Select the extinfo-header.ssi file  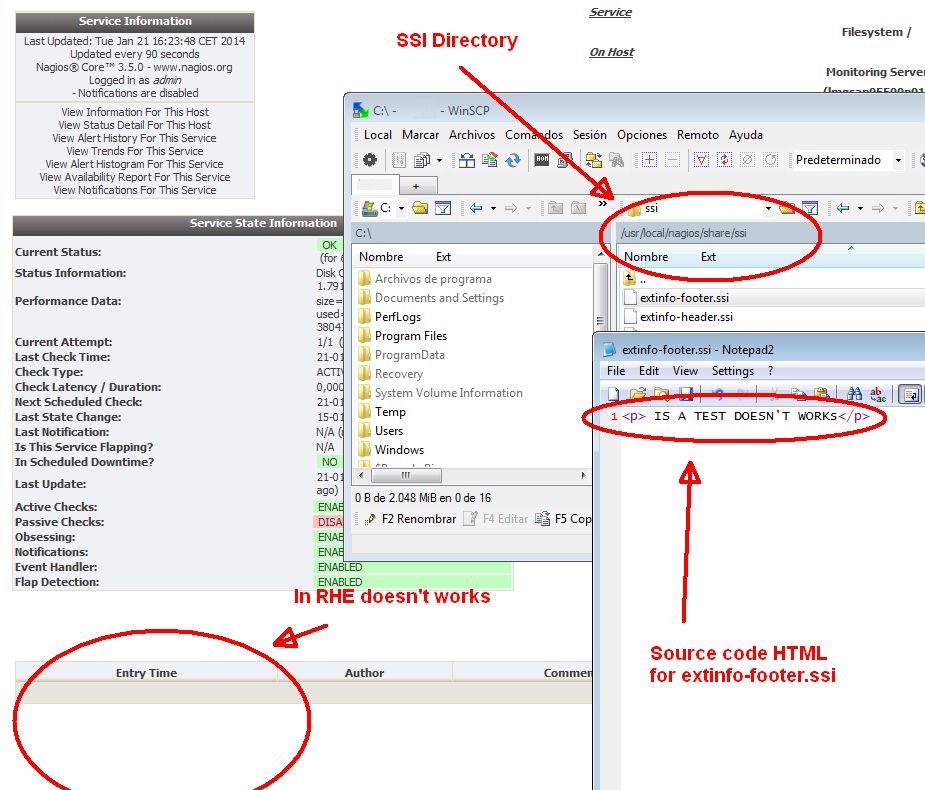686,317
